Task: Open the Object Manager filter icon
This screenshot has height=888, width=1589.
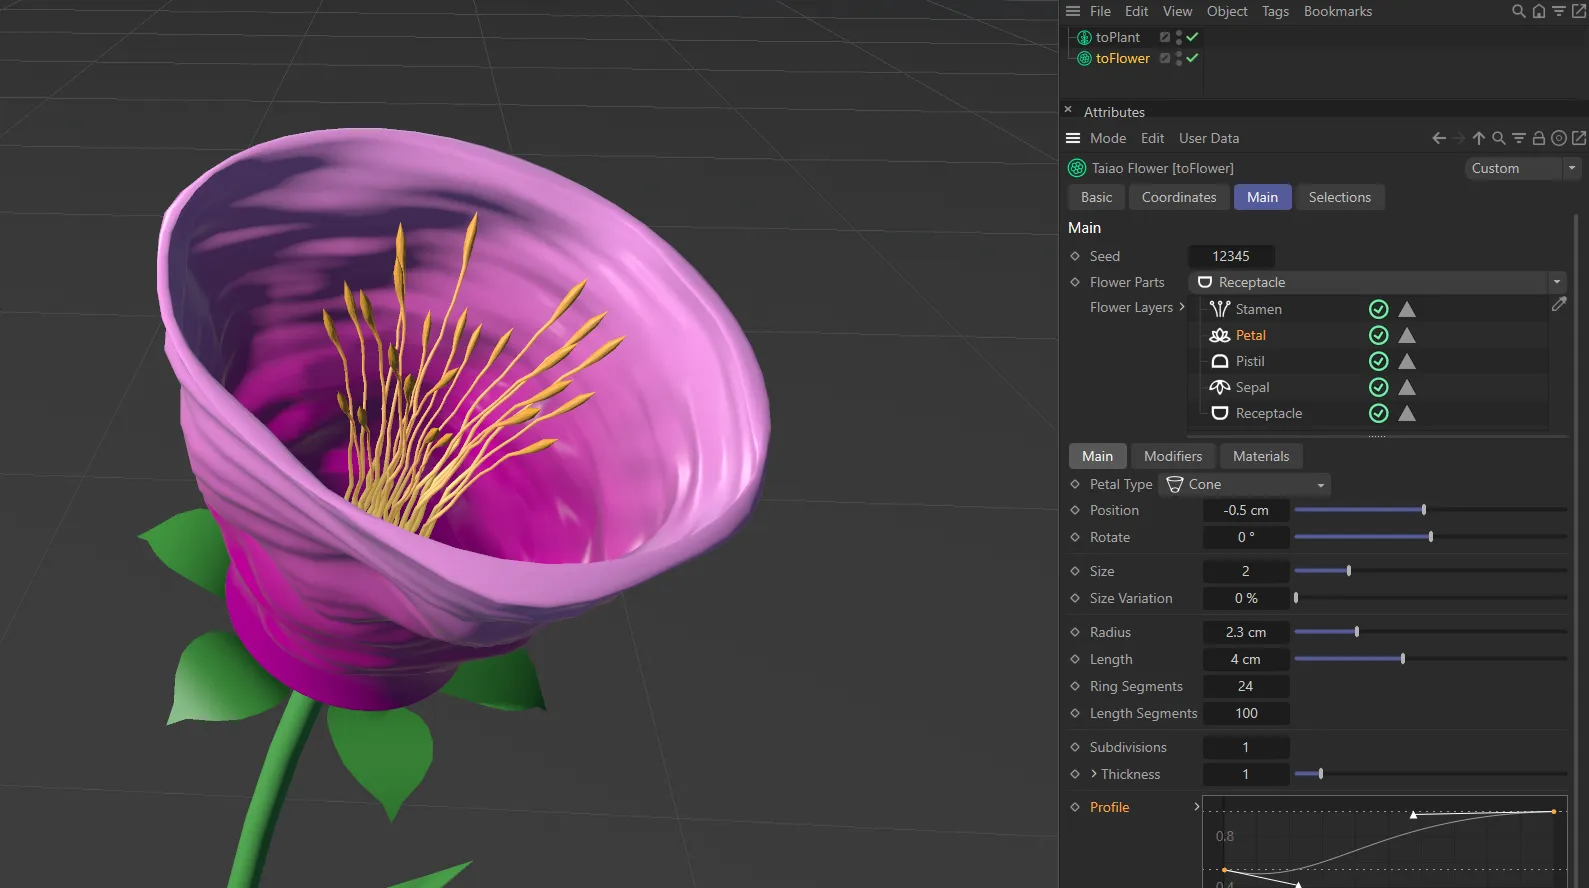Action: (1559, 11)
